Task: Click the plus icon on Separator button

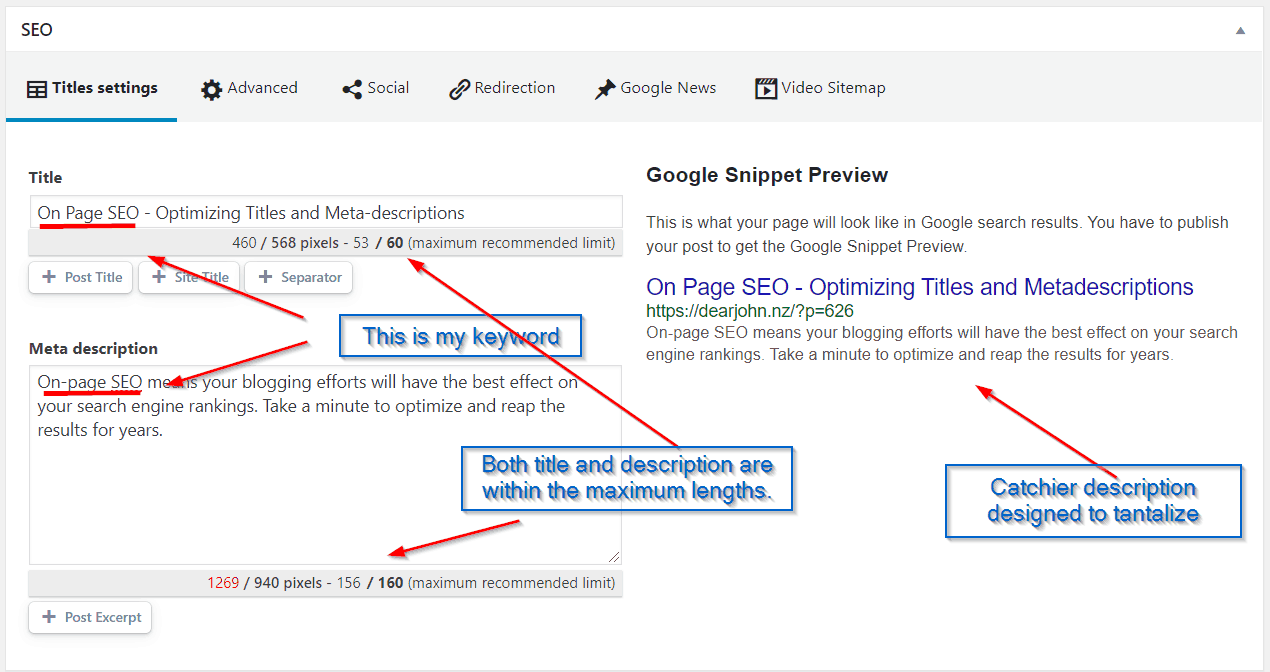Action: pyautogui.click(x=264, y=277)
